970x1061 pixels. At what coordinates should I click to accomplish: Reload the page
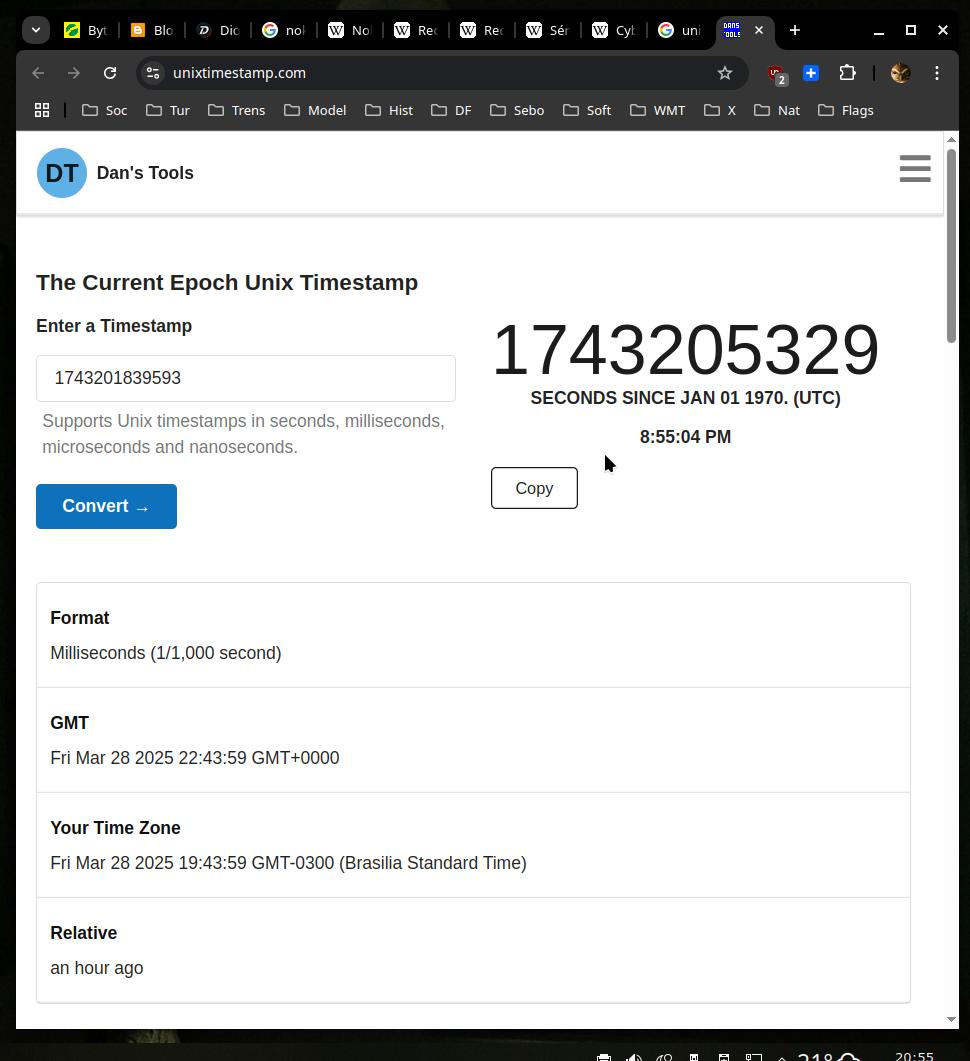tap(110, 73)
